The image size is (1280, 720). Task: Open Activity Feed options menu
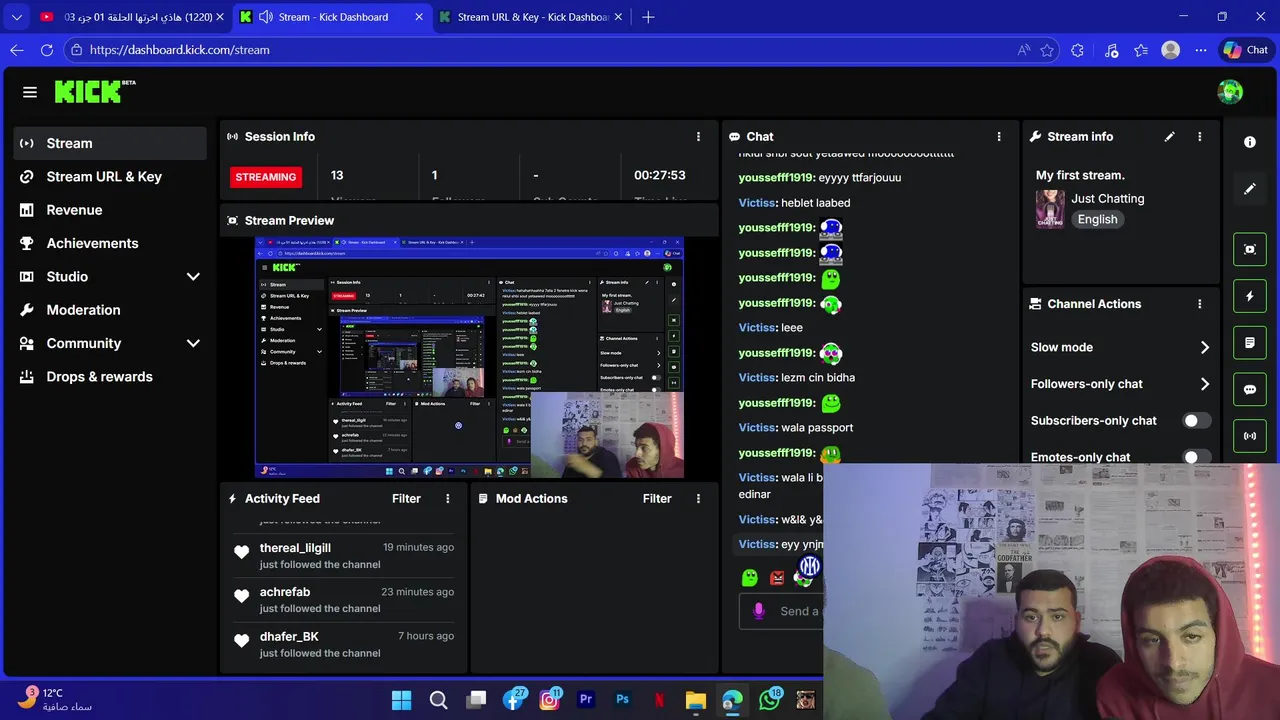pos(447,498)
